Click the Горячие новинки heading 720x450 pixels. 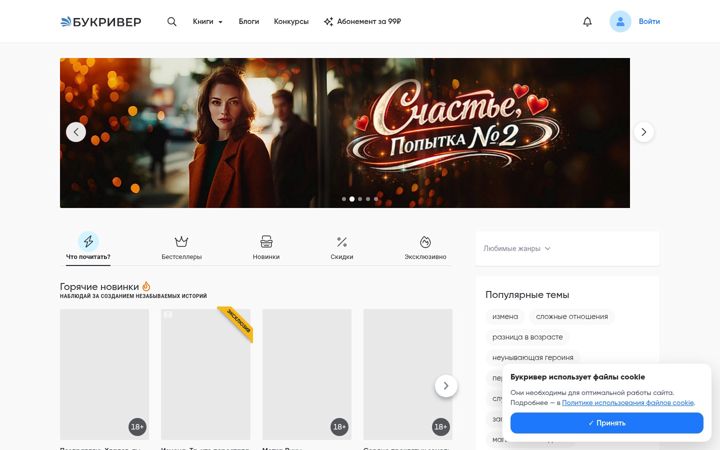[99, 287]
